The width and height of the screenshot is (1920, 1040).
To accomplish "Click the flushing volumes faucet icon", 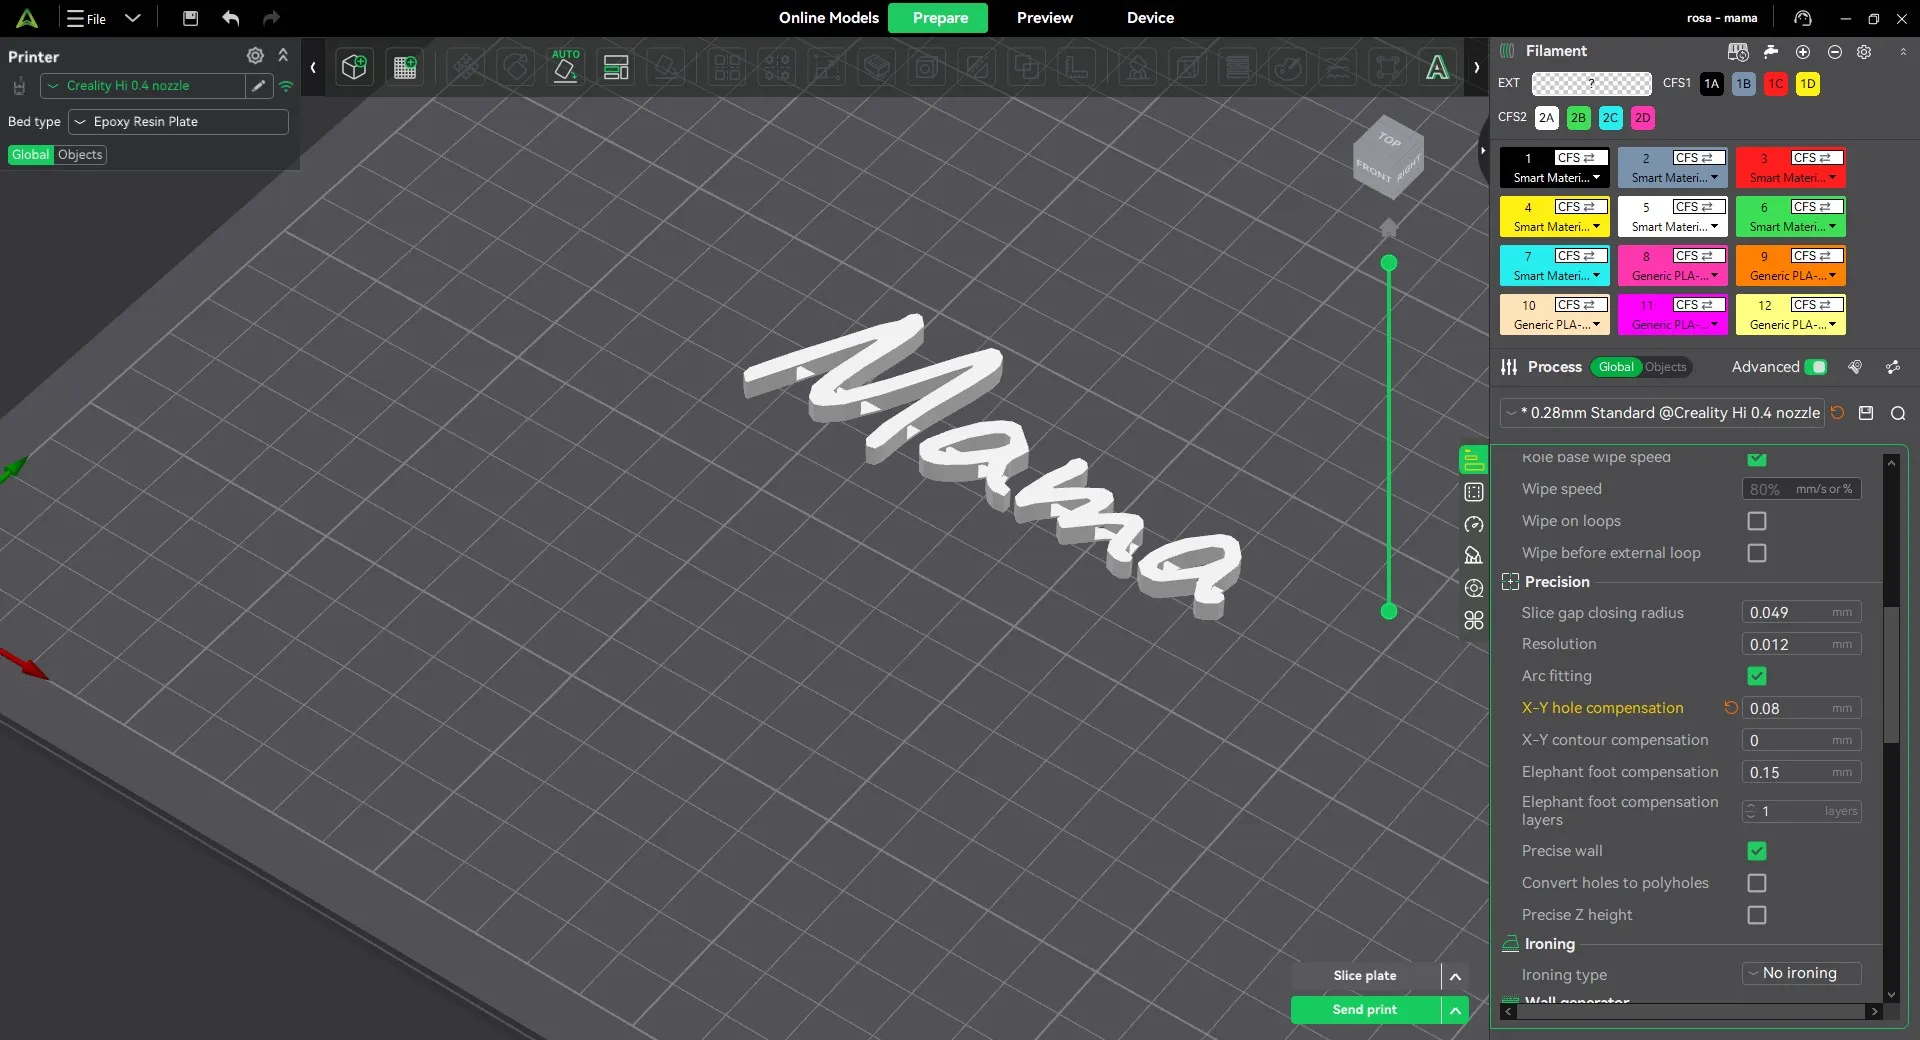I will (x=1770, y=52).
